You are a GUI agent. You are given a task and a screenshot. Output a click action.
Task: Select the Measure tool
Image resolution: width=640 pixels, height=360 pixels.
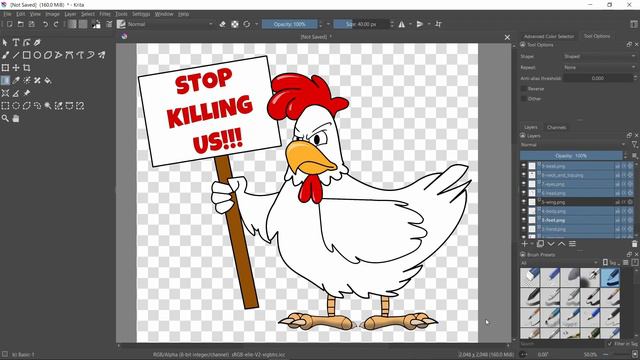pyautogui.click(x=16, y=93)
